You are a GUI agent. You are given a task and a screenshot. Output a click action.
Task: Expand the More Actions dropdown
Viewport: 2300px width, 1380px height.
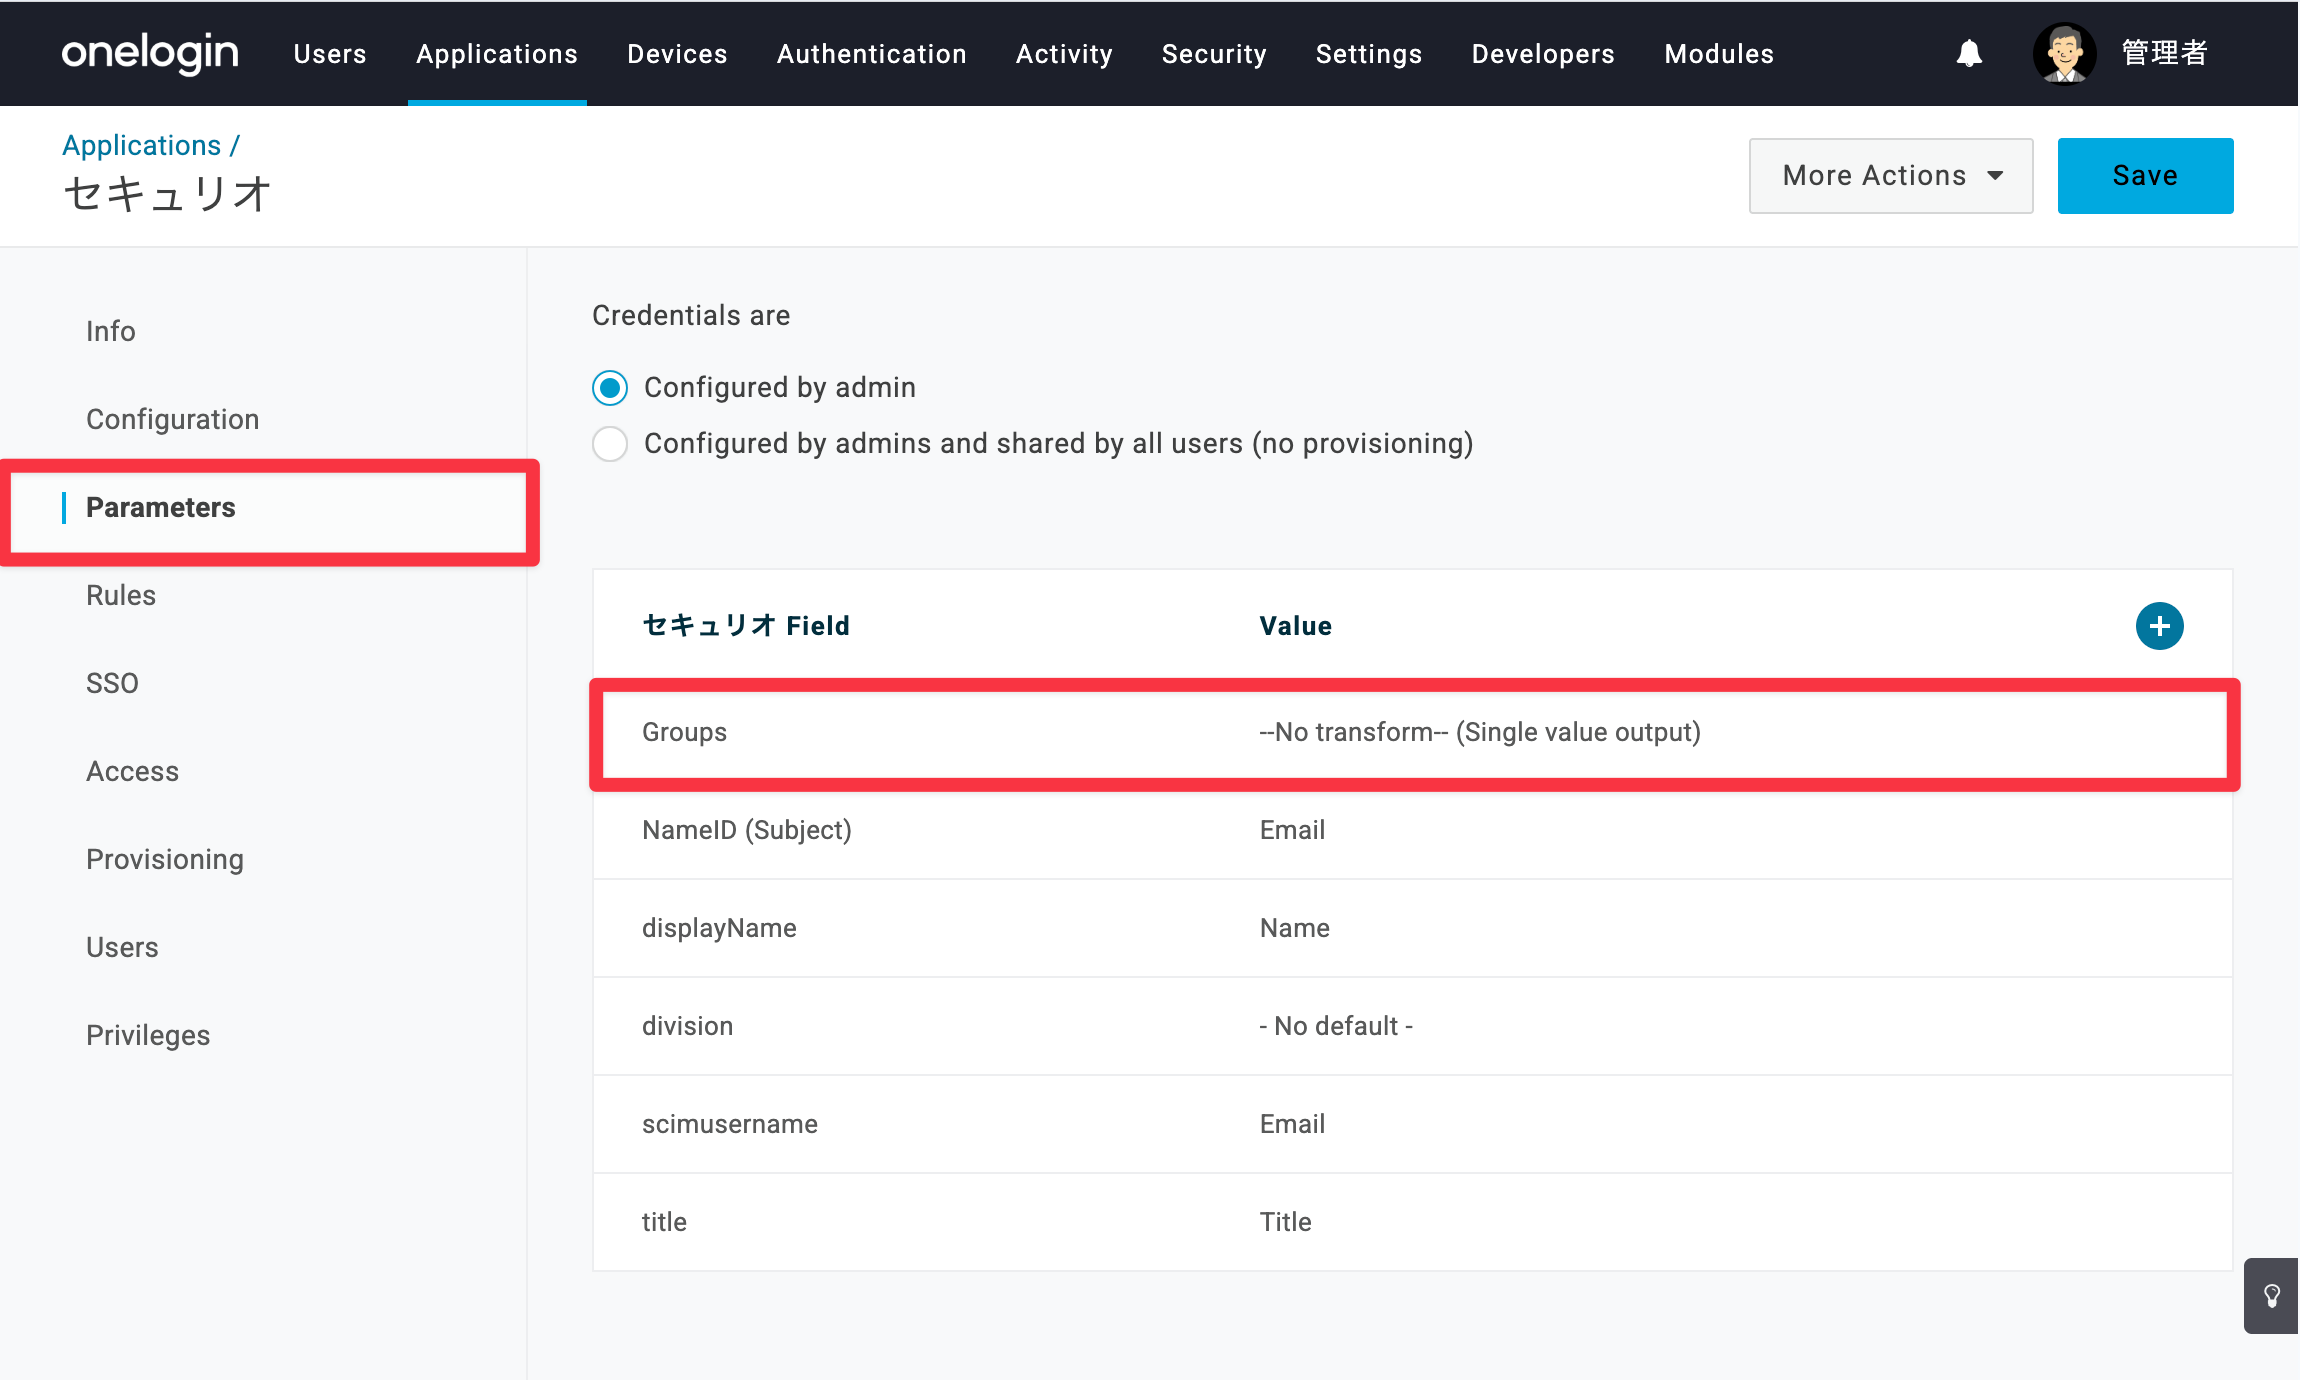click(x=1890, y=176)
